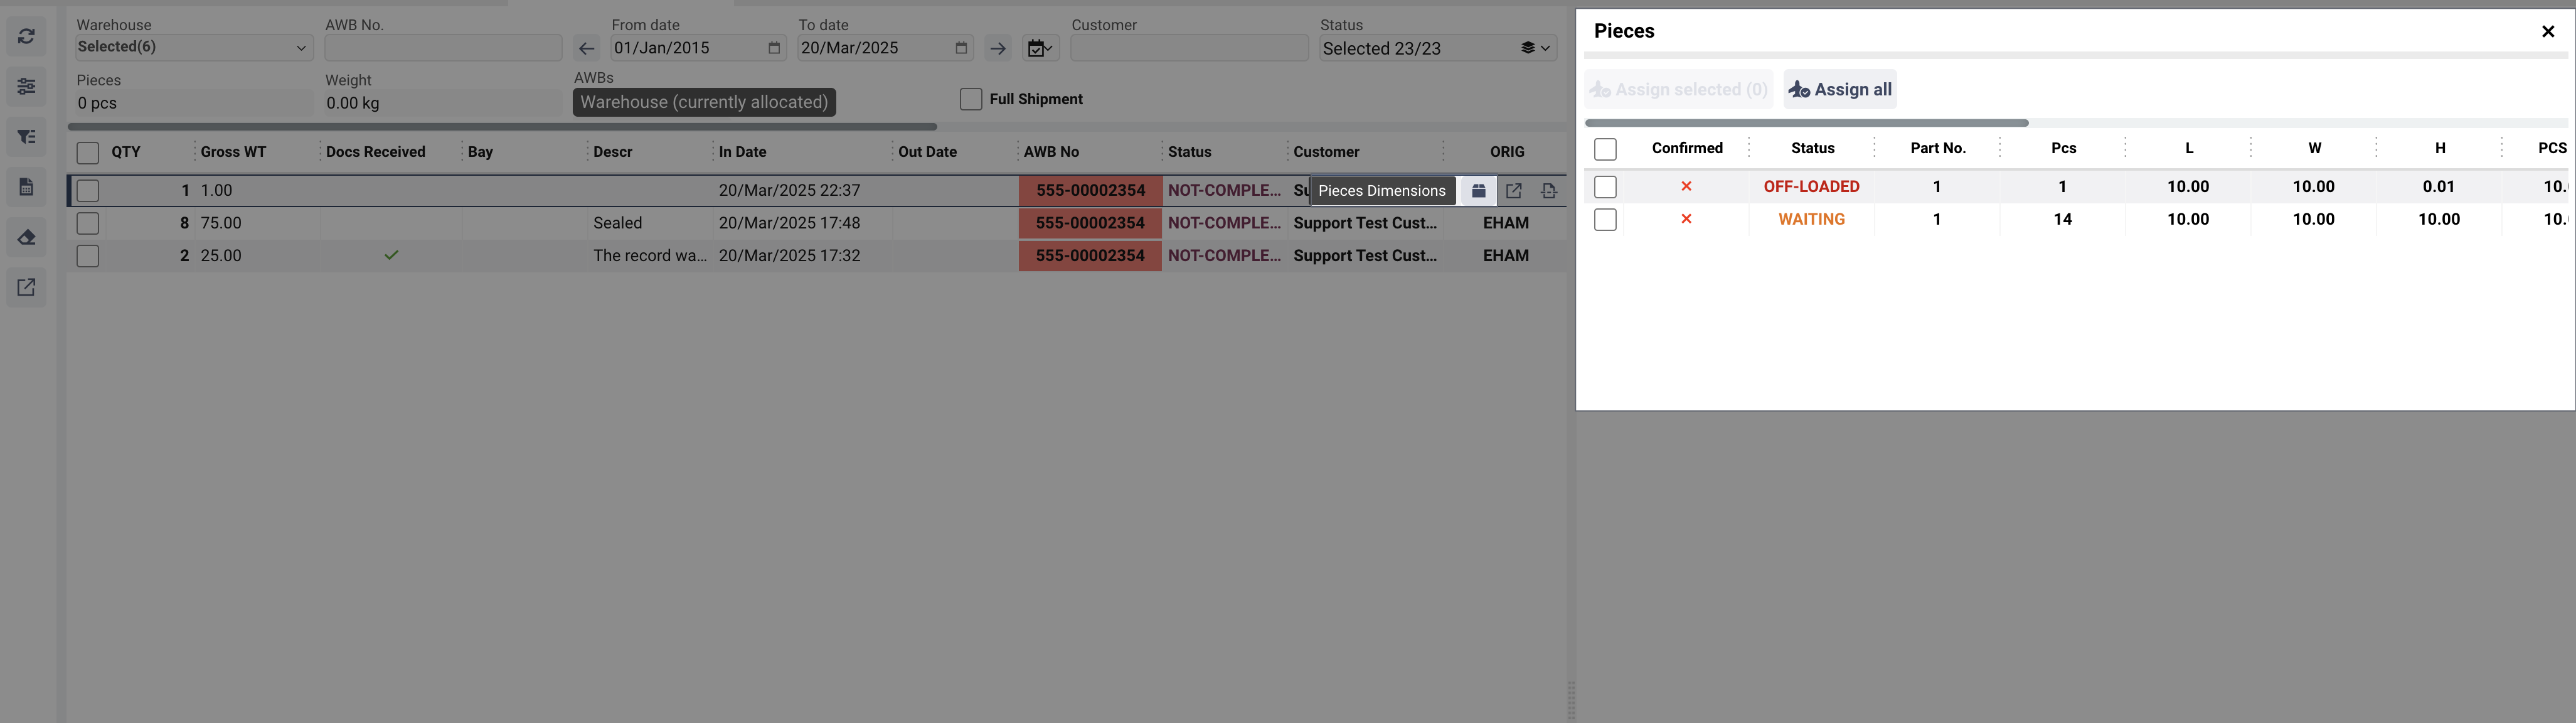Screen dimensions: 2576x723
Task: Expand the Warehouse Selected(6) dropdown
Action: [x=194, y=47]
